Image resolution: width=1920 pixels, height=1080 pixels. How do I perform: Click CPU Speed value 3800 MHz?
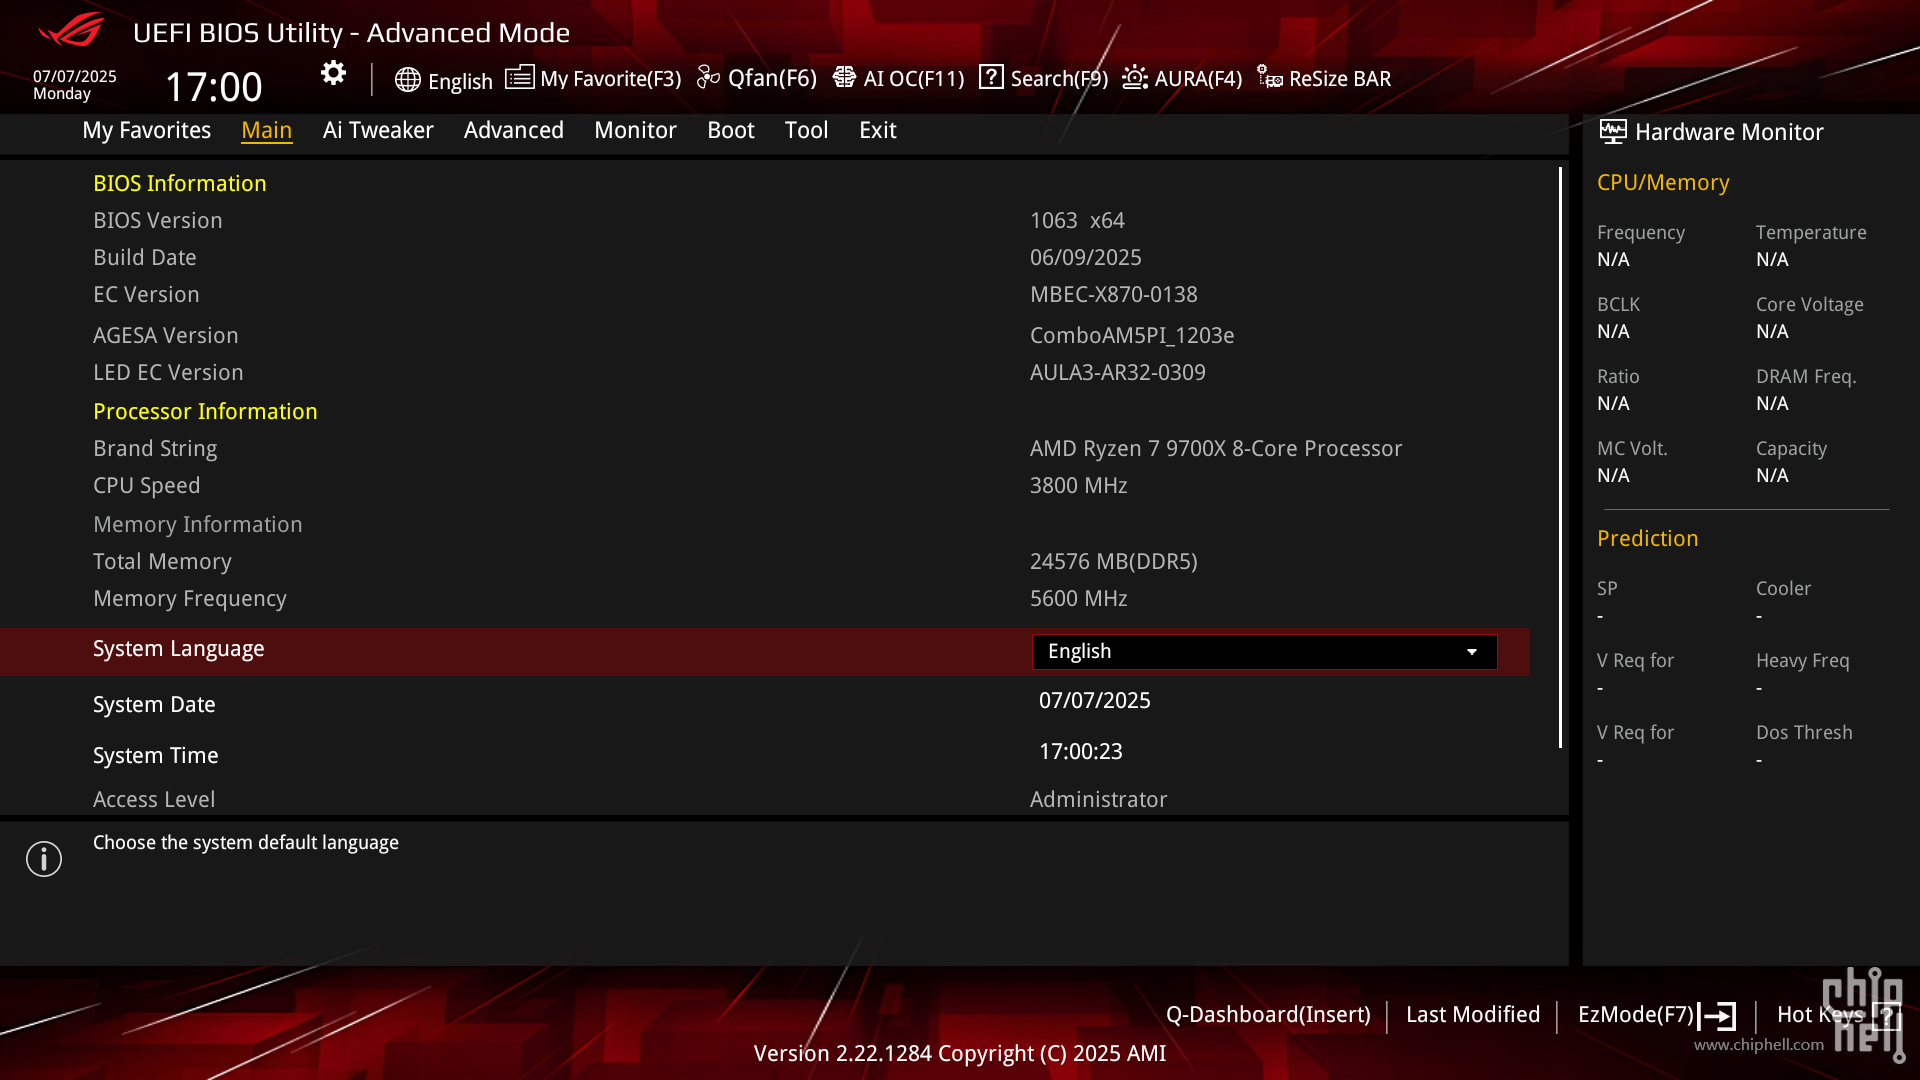[1078, 485]
